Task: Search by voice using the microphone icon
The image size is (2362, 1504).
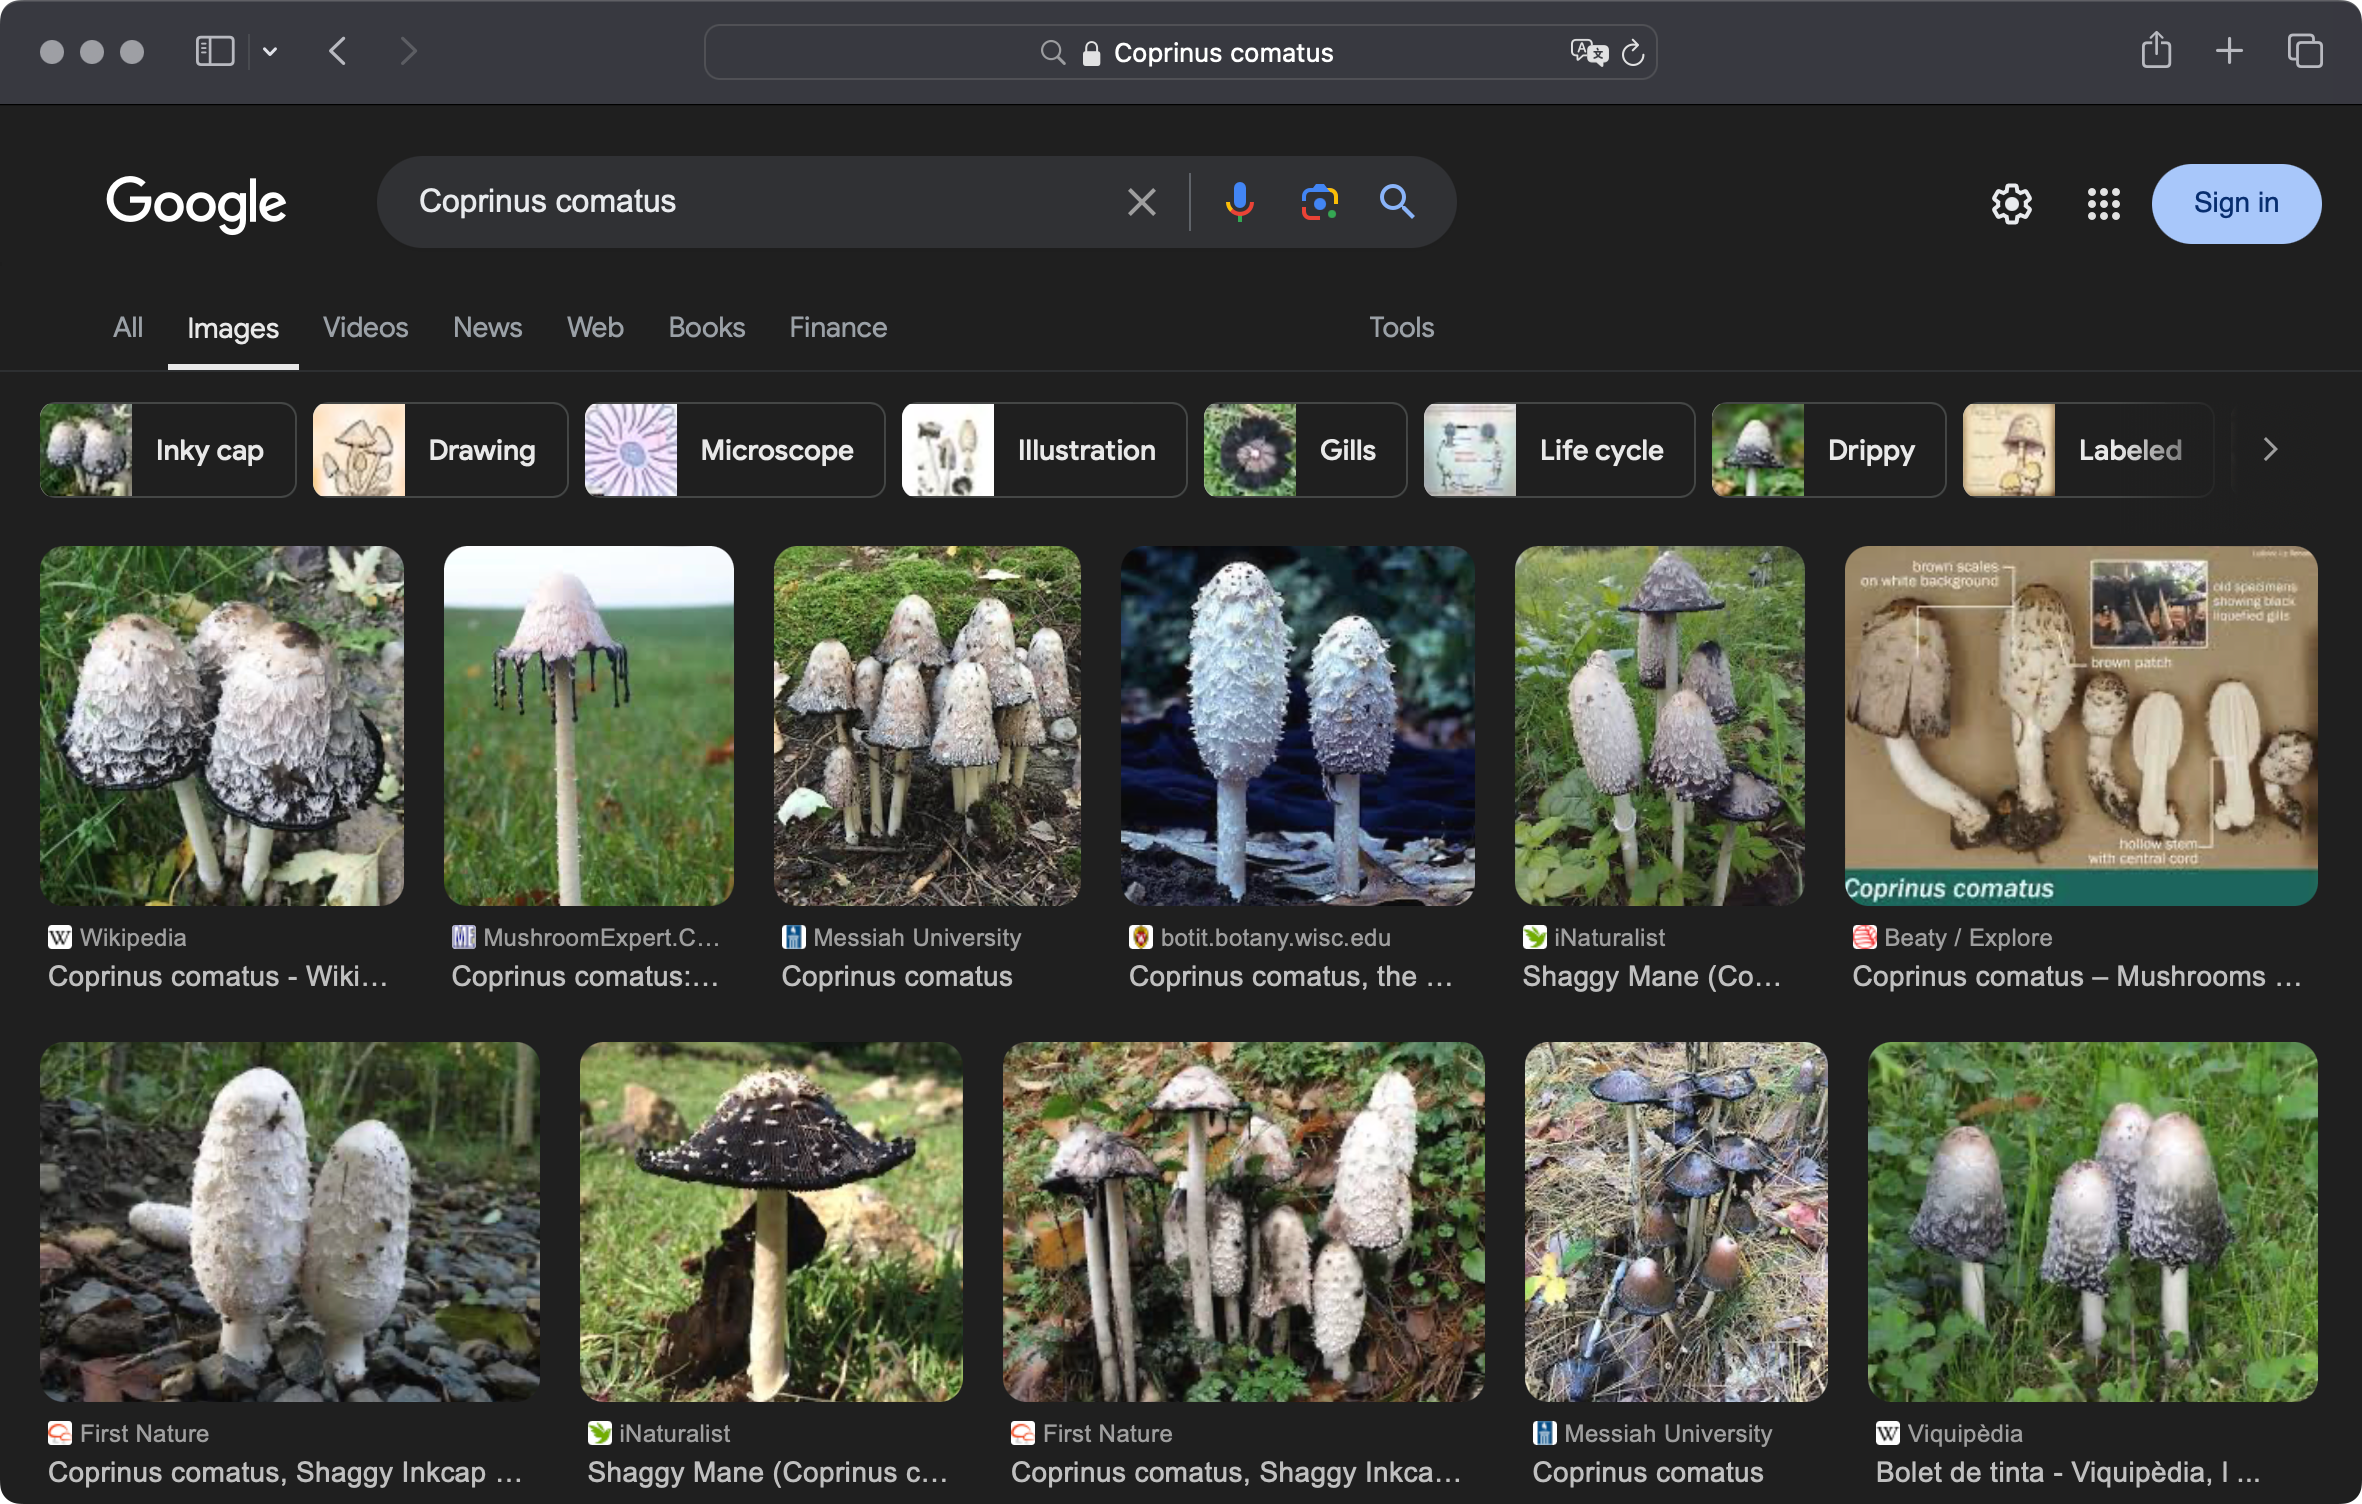Action: point(1239,202)
